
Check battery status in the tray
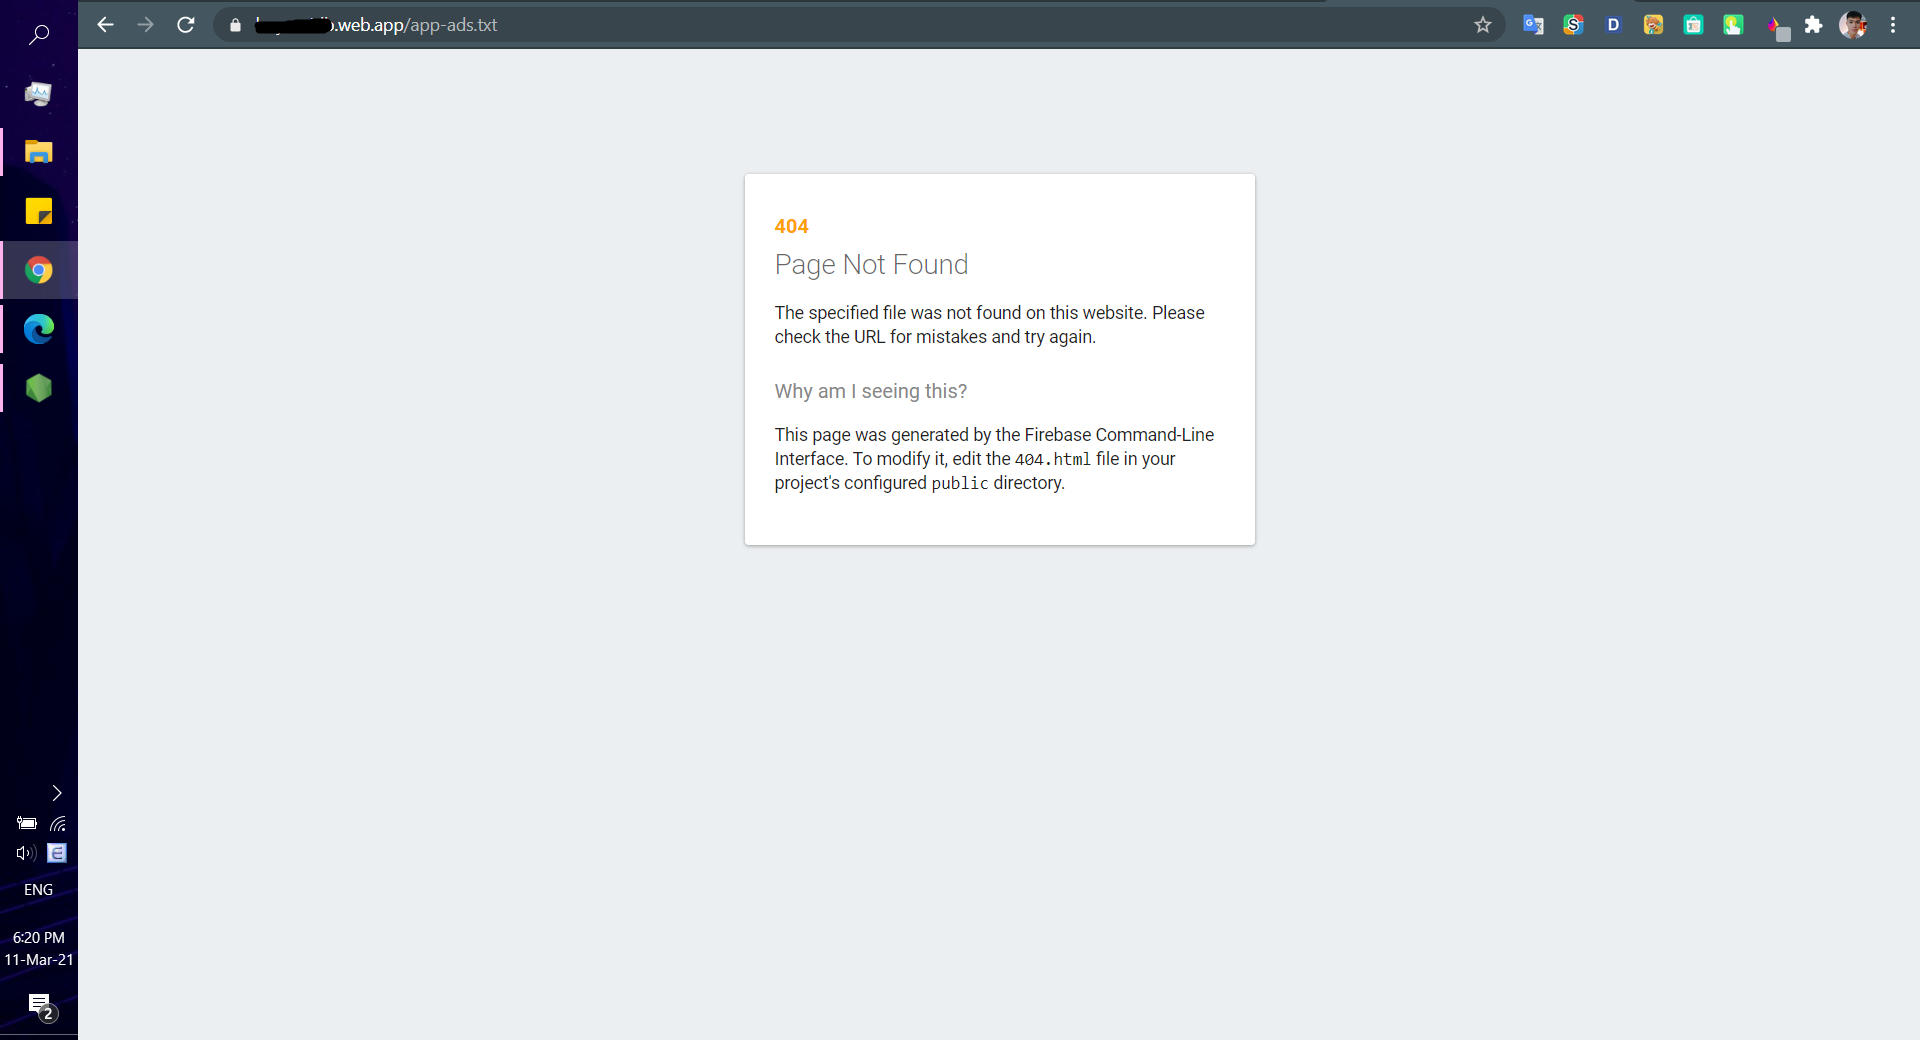(x=27, y=824)
